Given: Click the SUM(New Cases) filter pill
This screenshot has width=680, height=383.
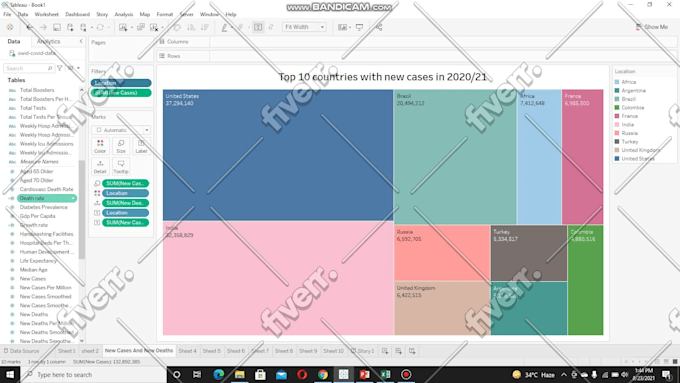Looking at the screenshot, I should 121,93.
